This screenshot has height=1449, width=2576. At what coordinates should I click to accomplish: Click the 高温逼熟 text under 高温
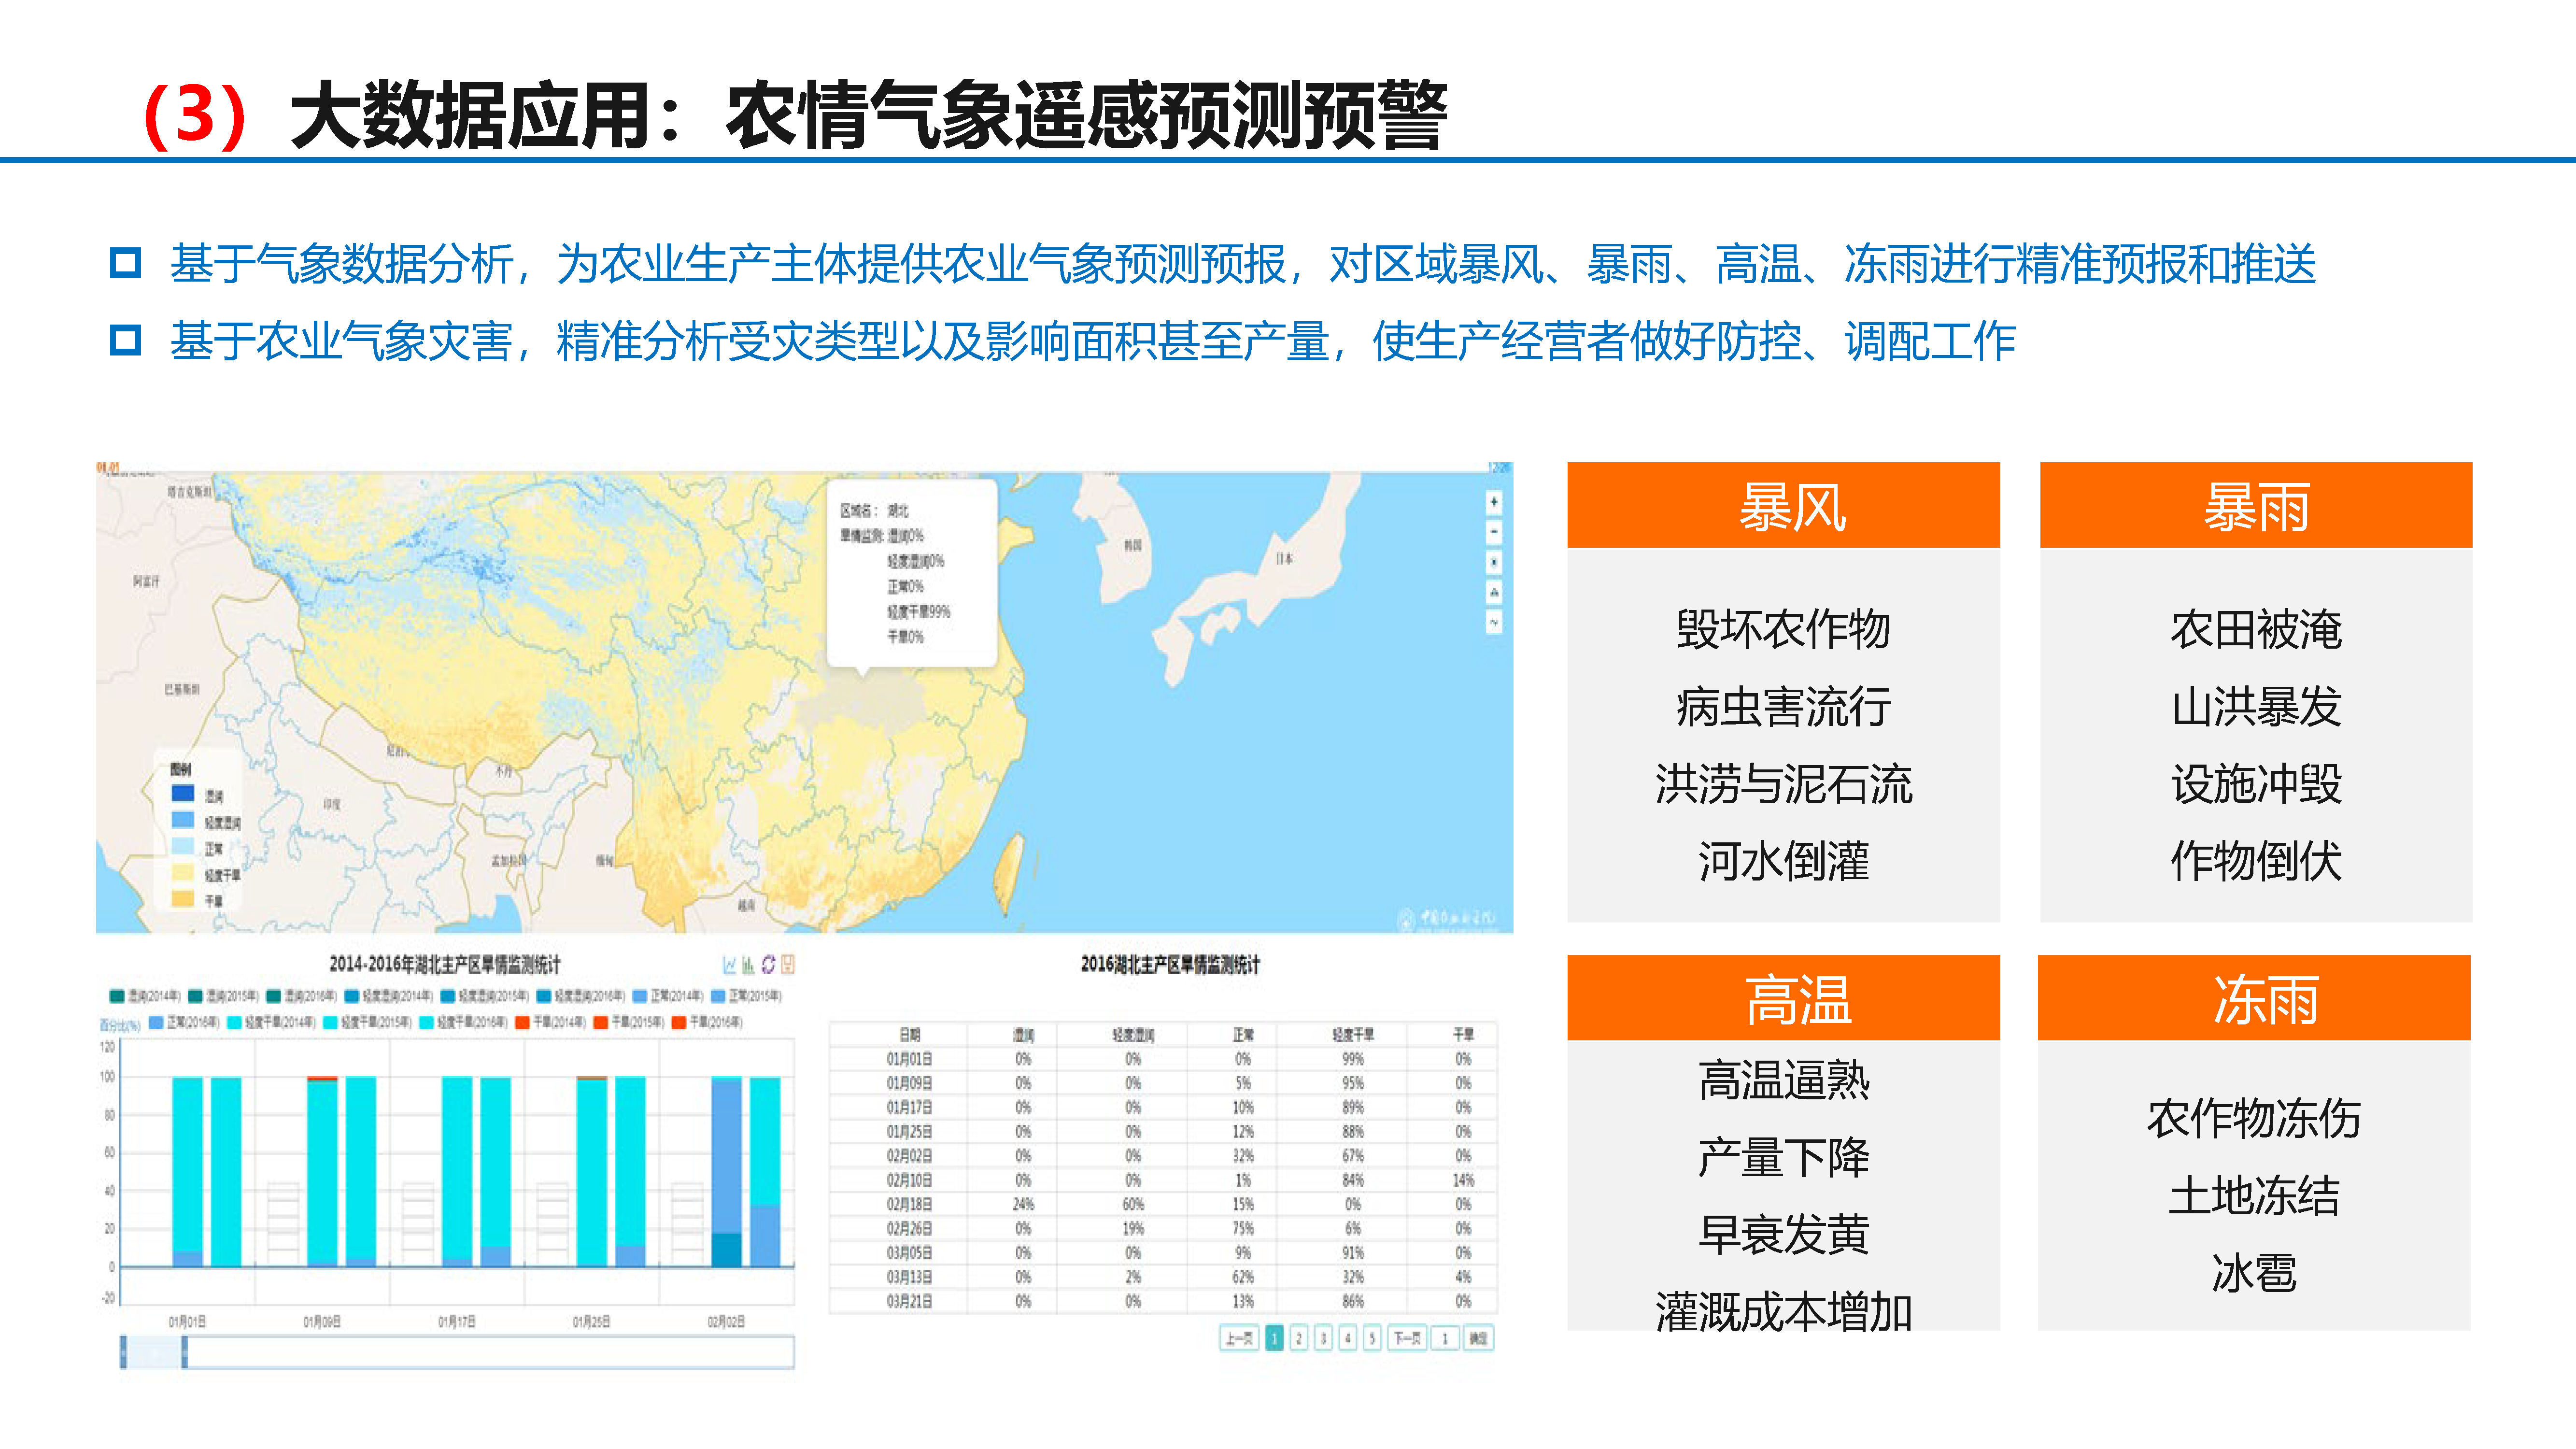tap(1783, 1081)
